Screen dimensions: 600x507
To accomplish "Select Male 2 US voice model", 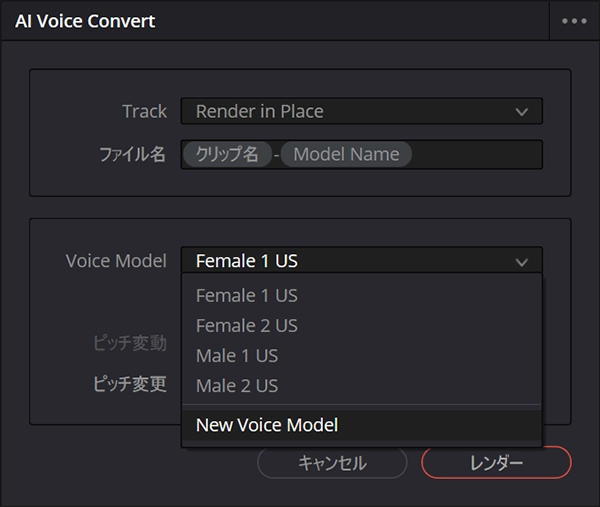I will (x=237, y=385).
